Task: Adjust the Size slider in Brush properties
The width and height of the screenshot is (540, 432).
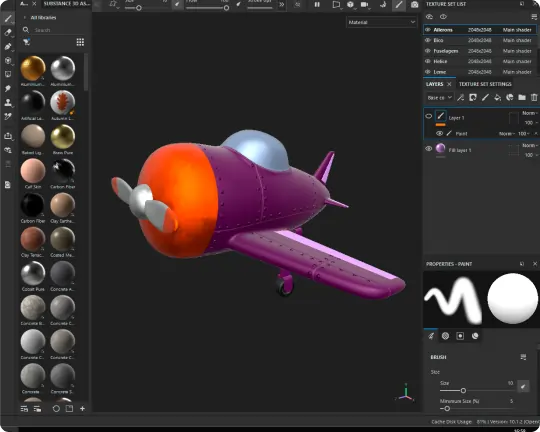Action: 477,390
